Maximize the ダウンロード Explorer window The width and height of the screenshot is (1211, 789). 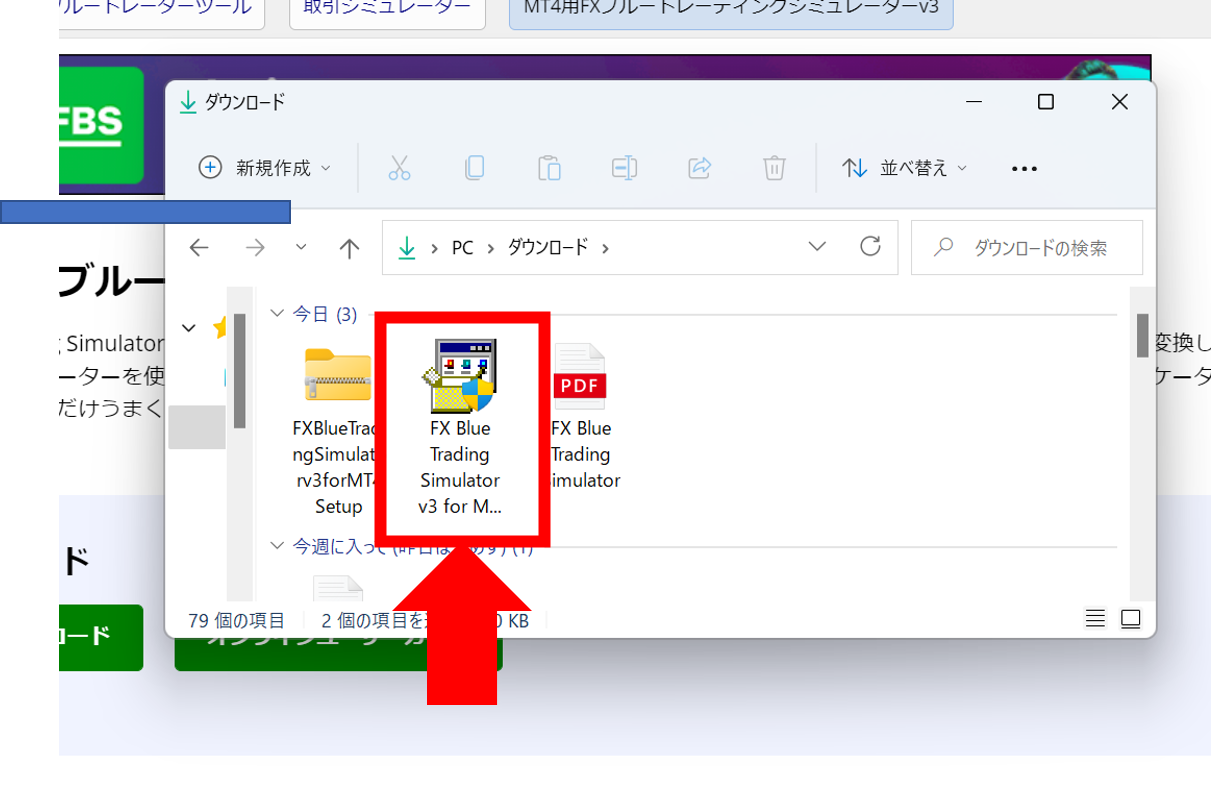1045,102
